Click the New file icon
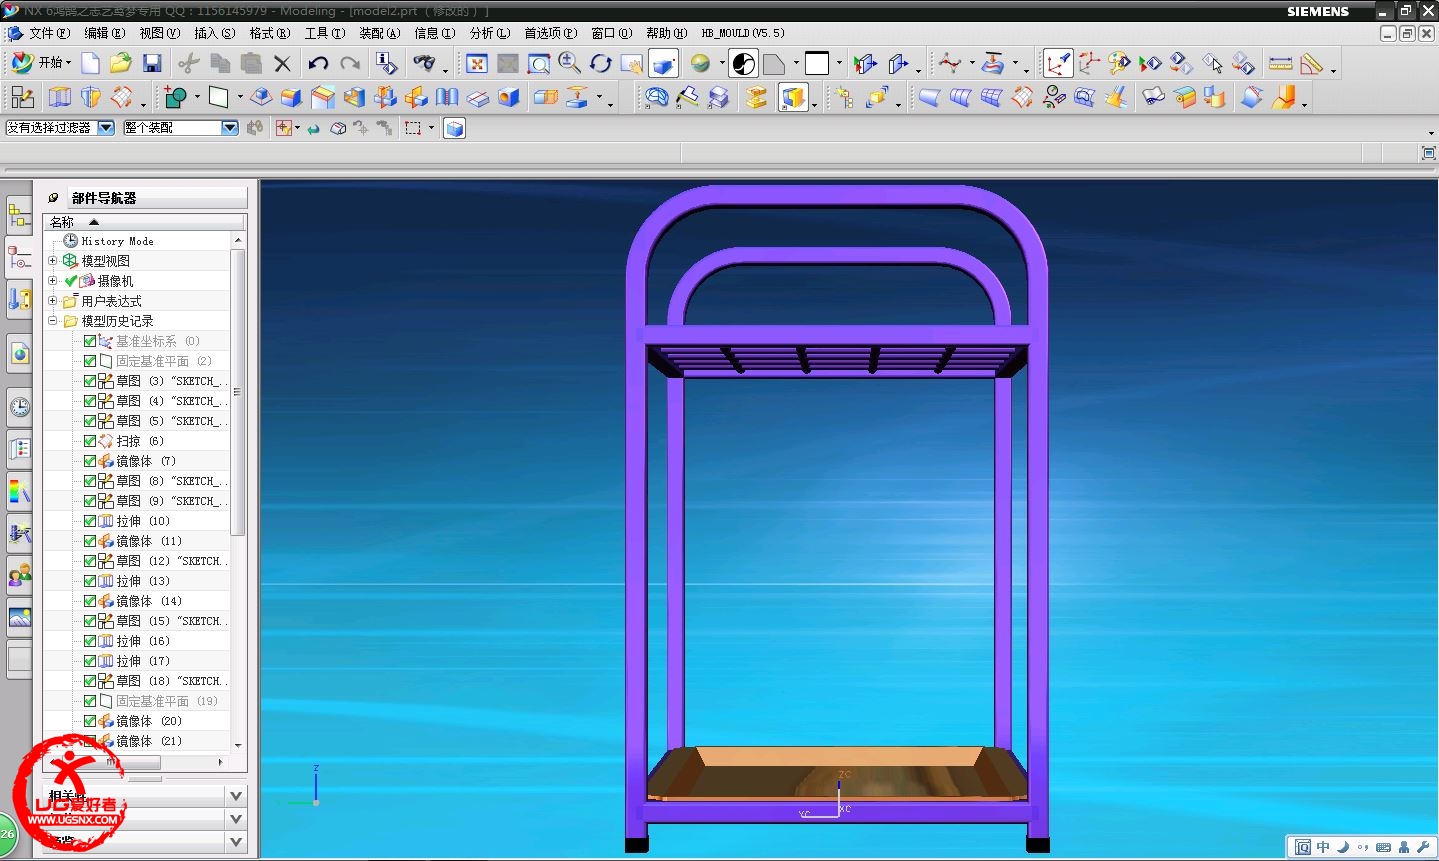The image size is (1439, 861). click(90, 64)
